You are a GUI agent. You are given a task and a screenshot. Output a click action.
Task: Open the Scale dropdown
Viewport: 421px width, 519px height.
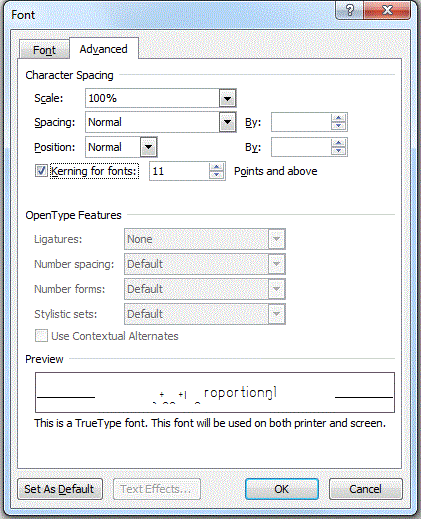pos(227,98)
